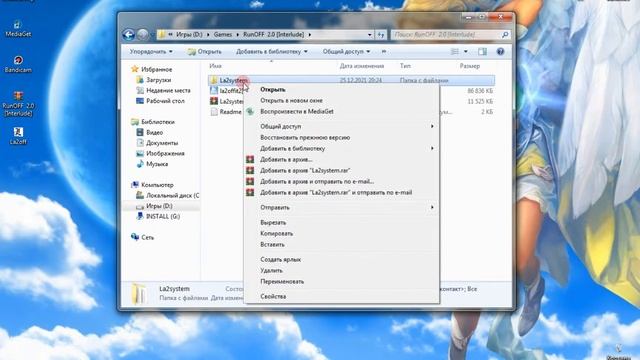Open the Упорядочить menu
Screen dimensions: 640x360
[x=151, y=51]
